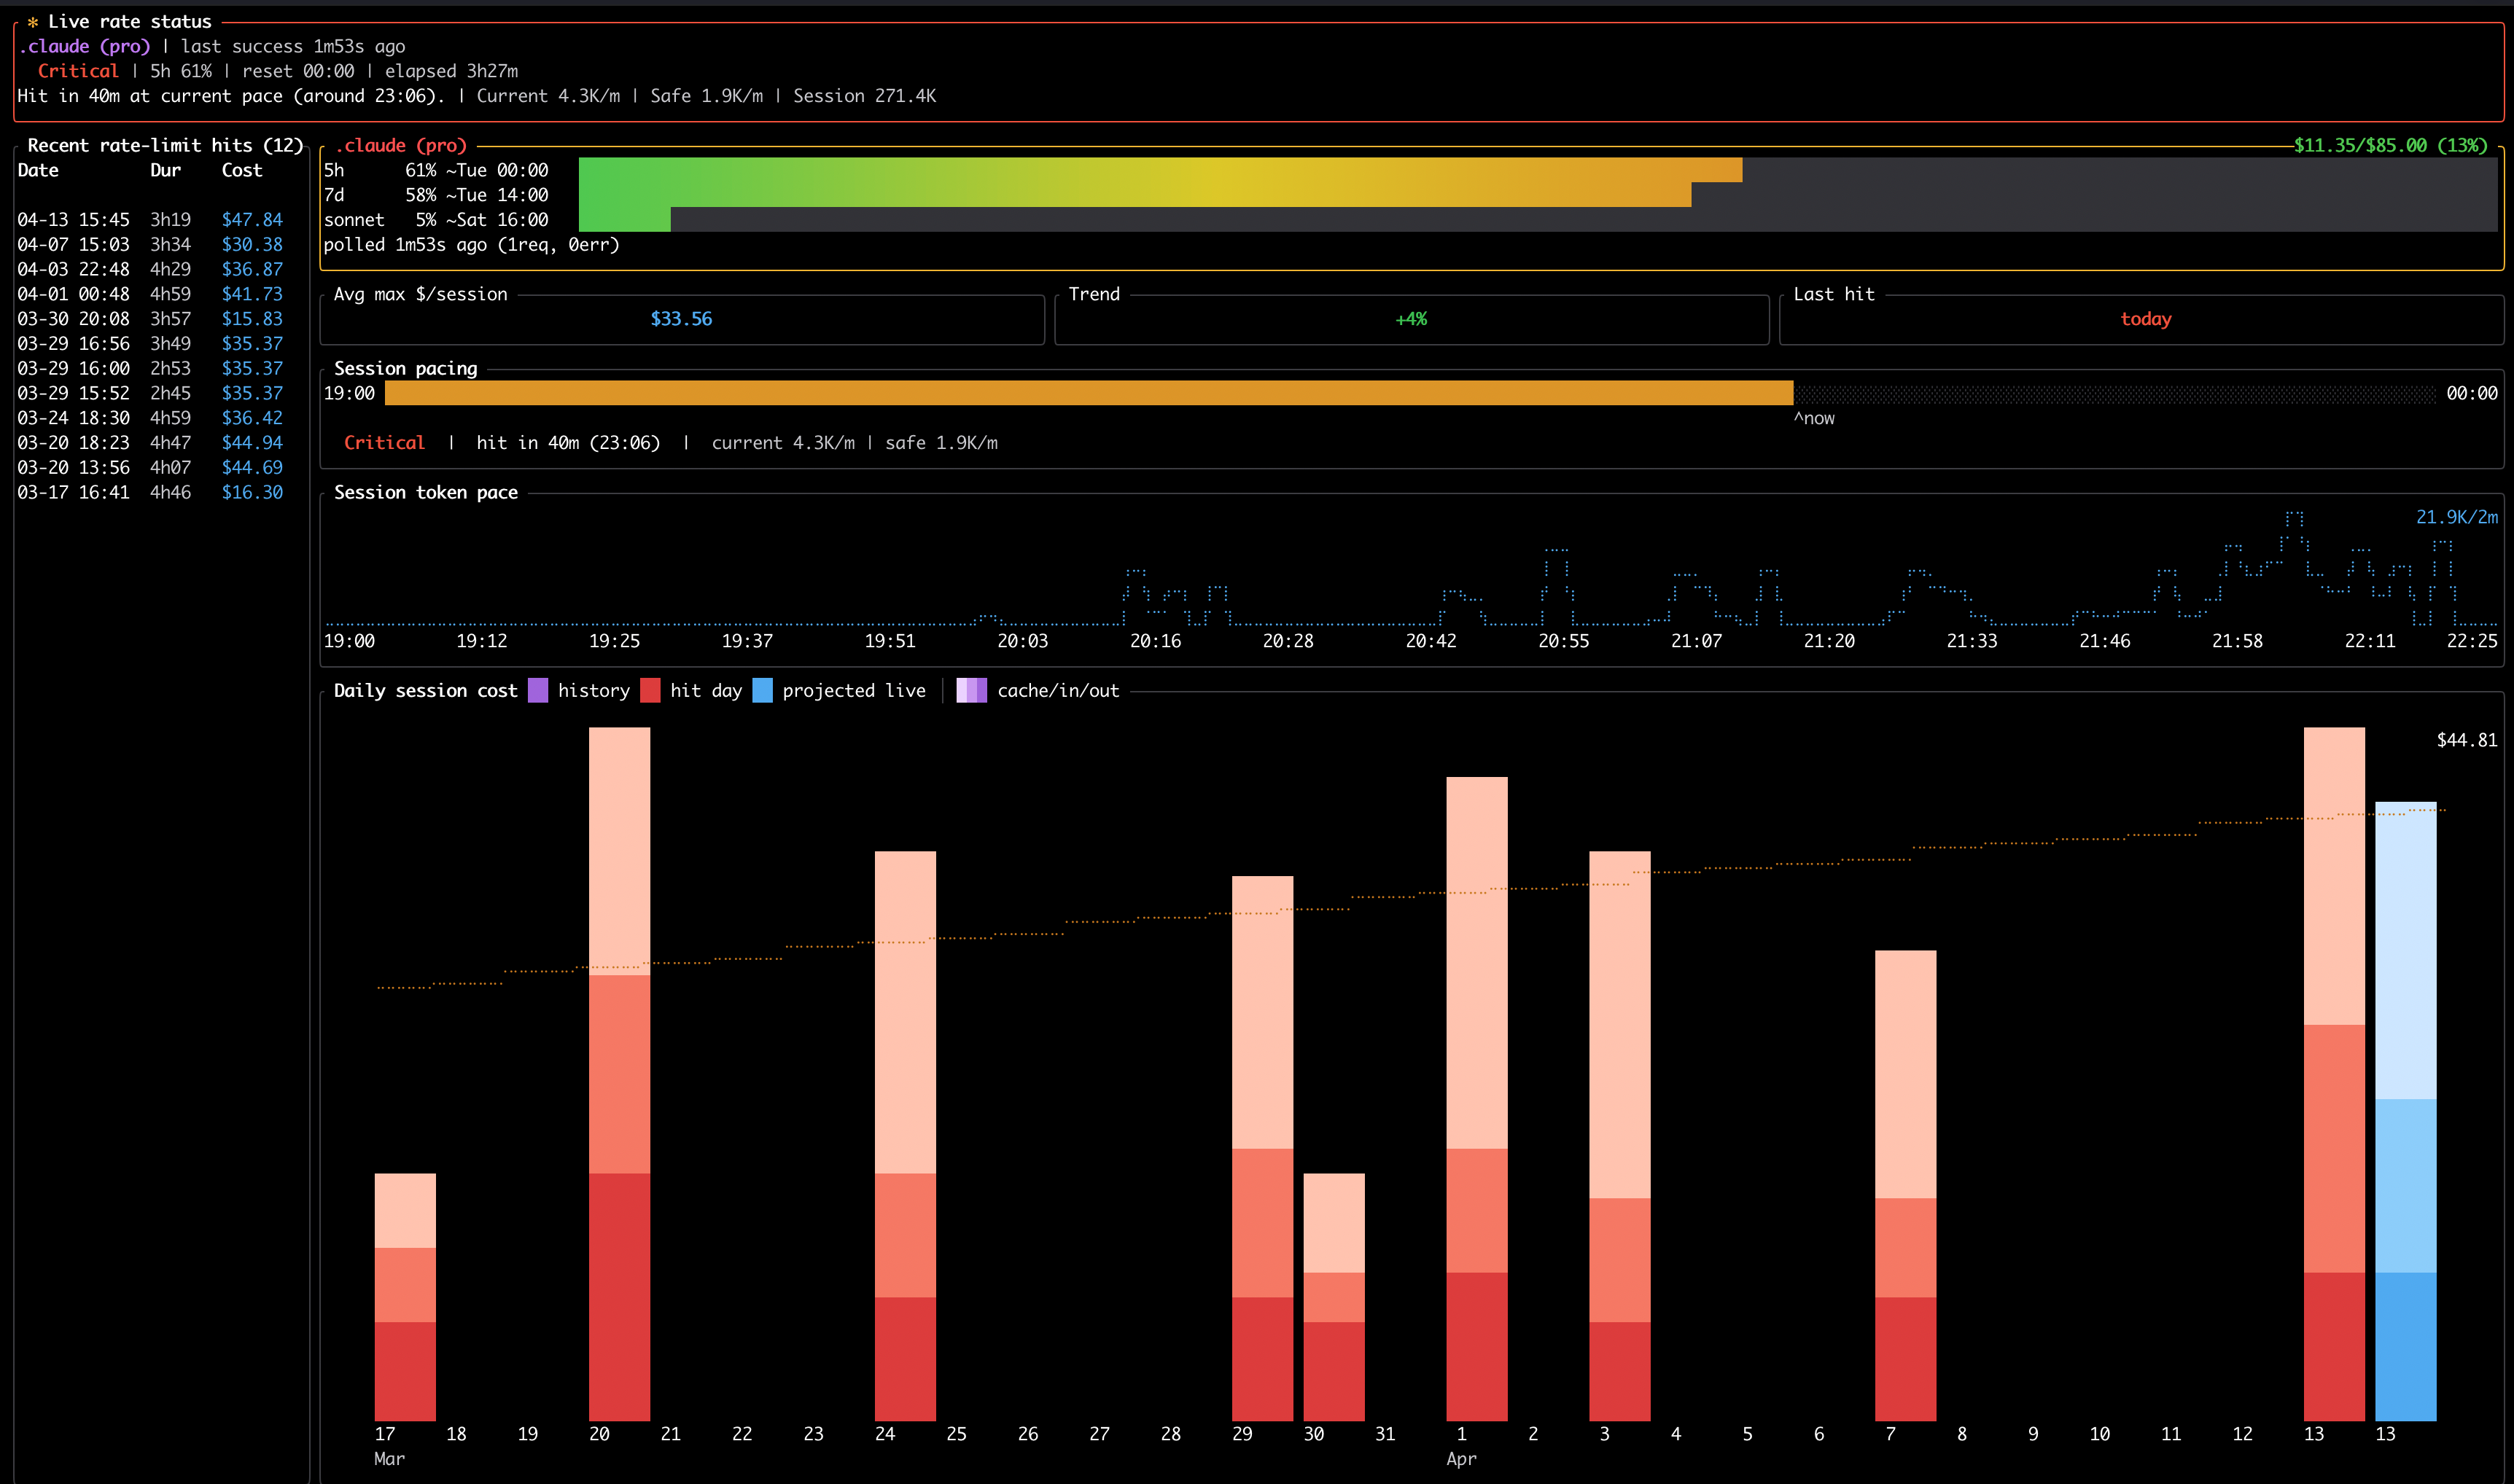Click the Critical label in Session pacing panel

384,443
